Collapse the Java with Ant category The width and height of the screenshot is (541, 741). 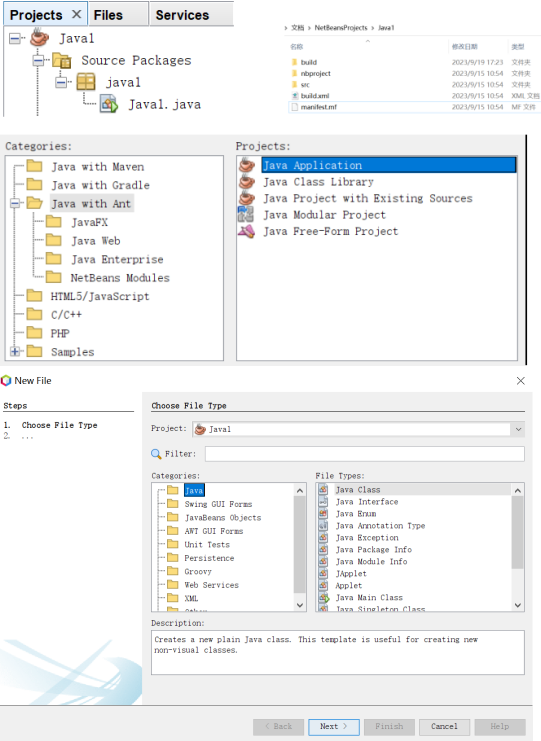point(15,203)
